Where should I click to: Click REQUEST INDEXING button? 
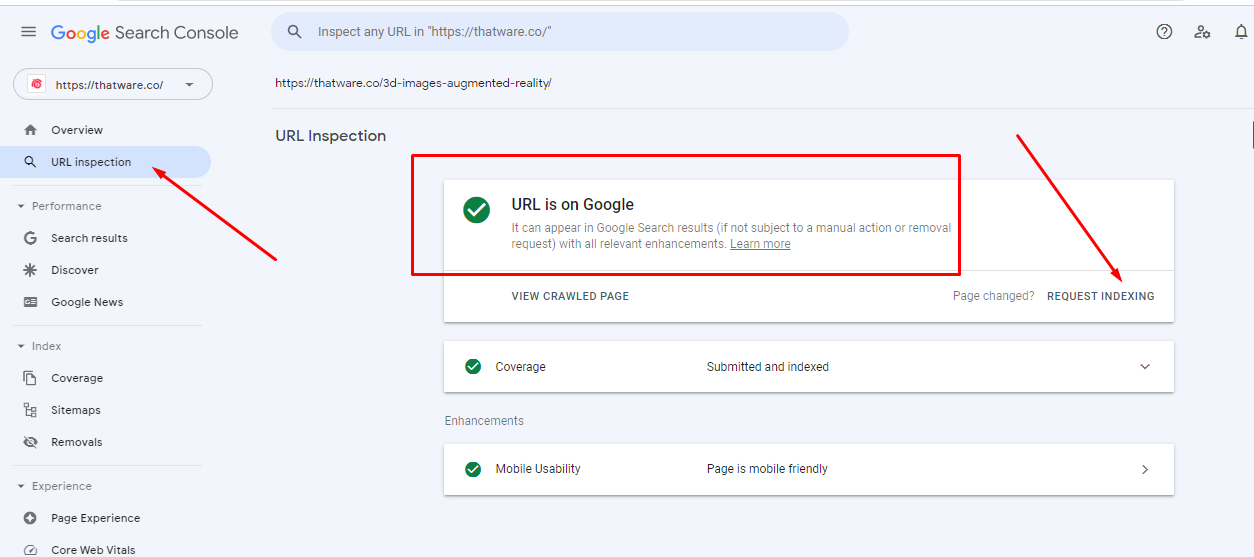(1100, 296)
